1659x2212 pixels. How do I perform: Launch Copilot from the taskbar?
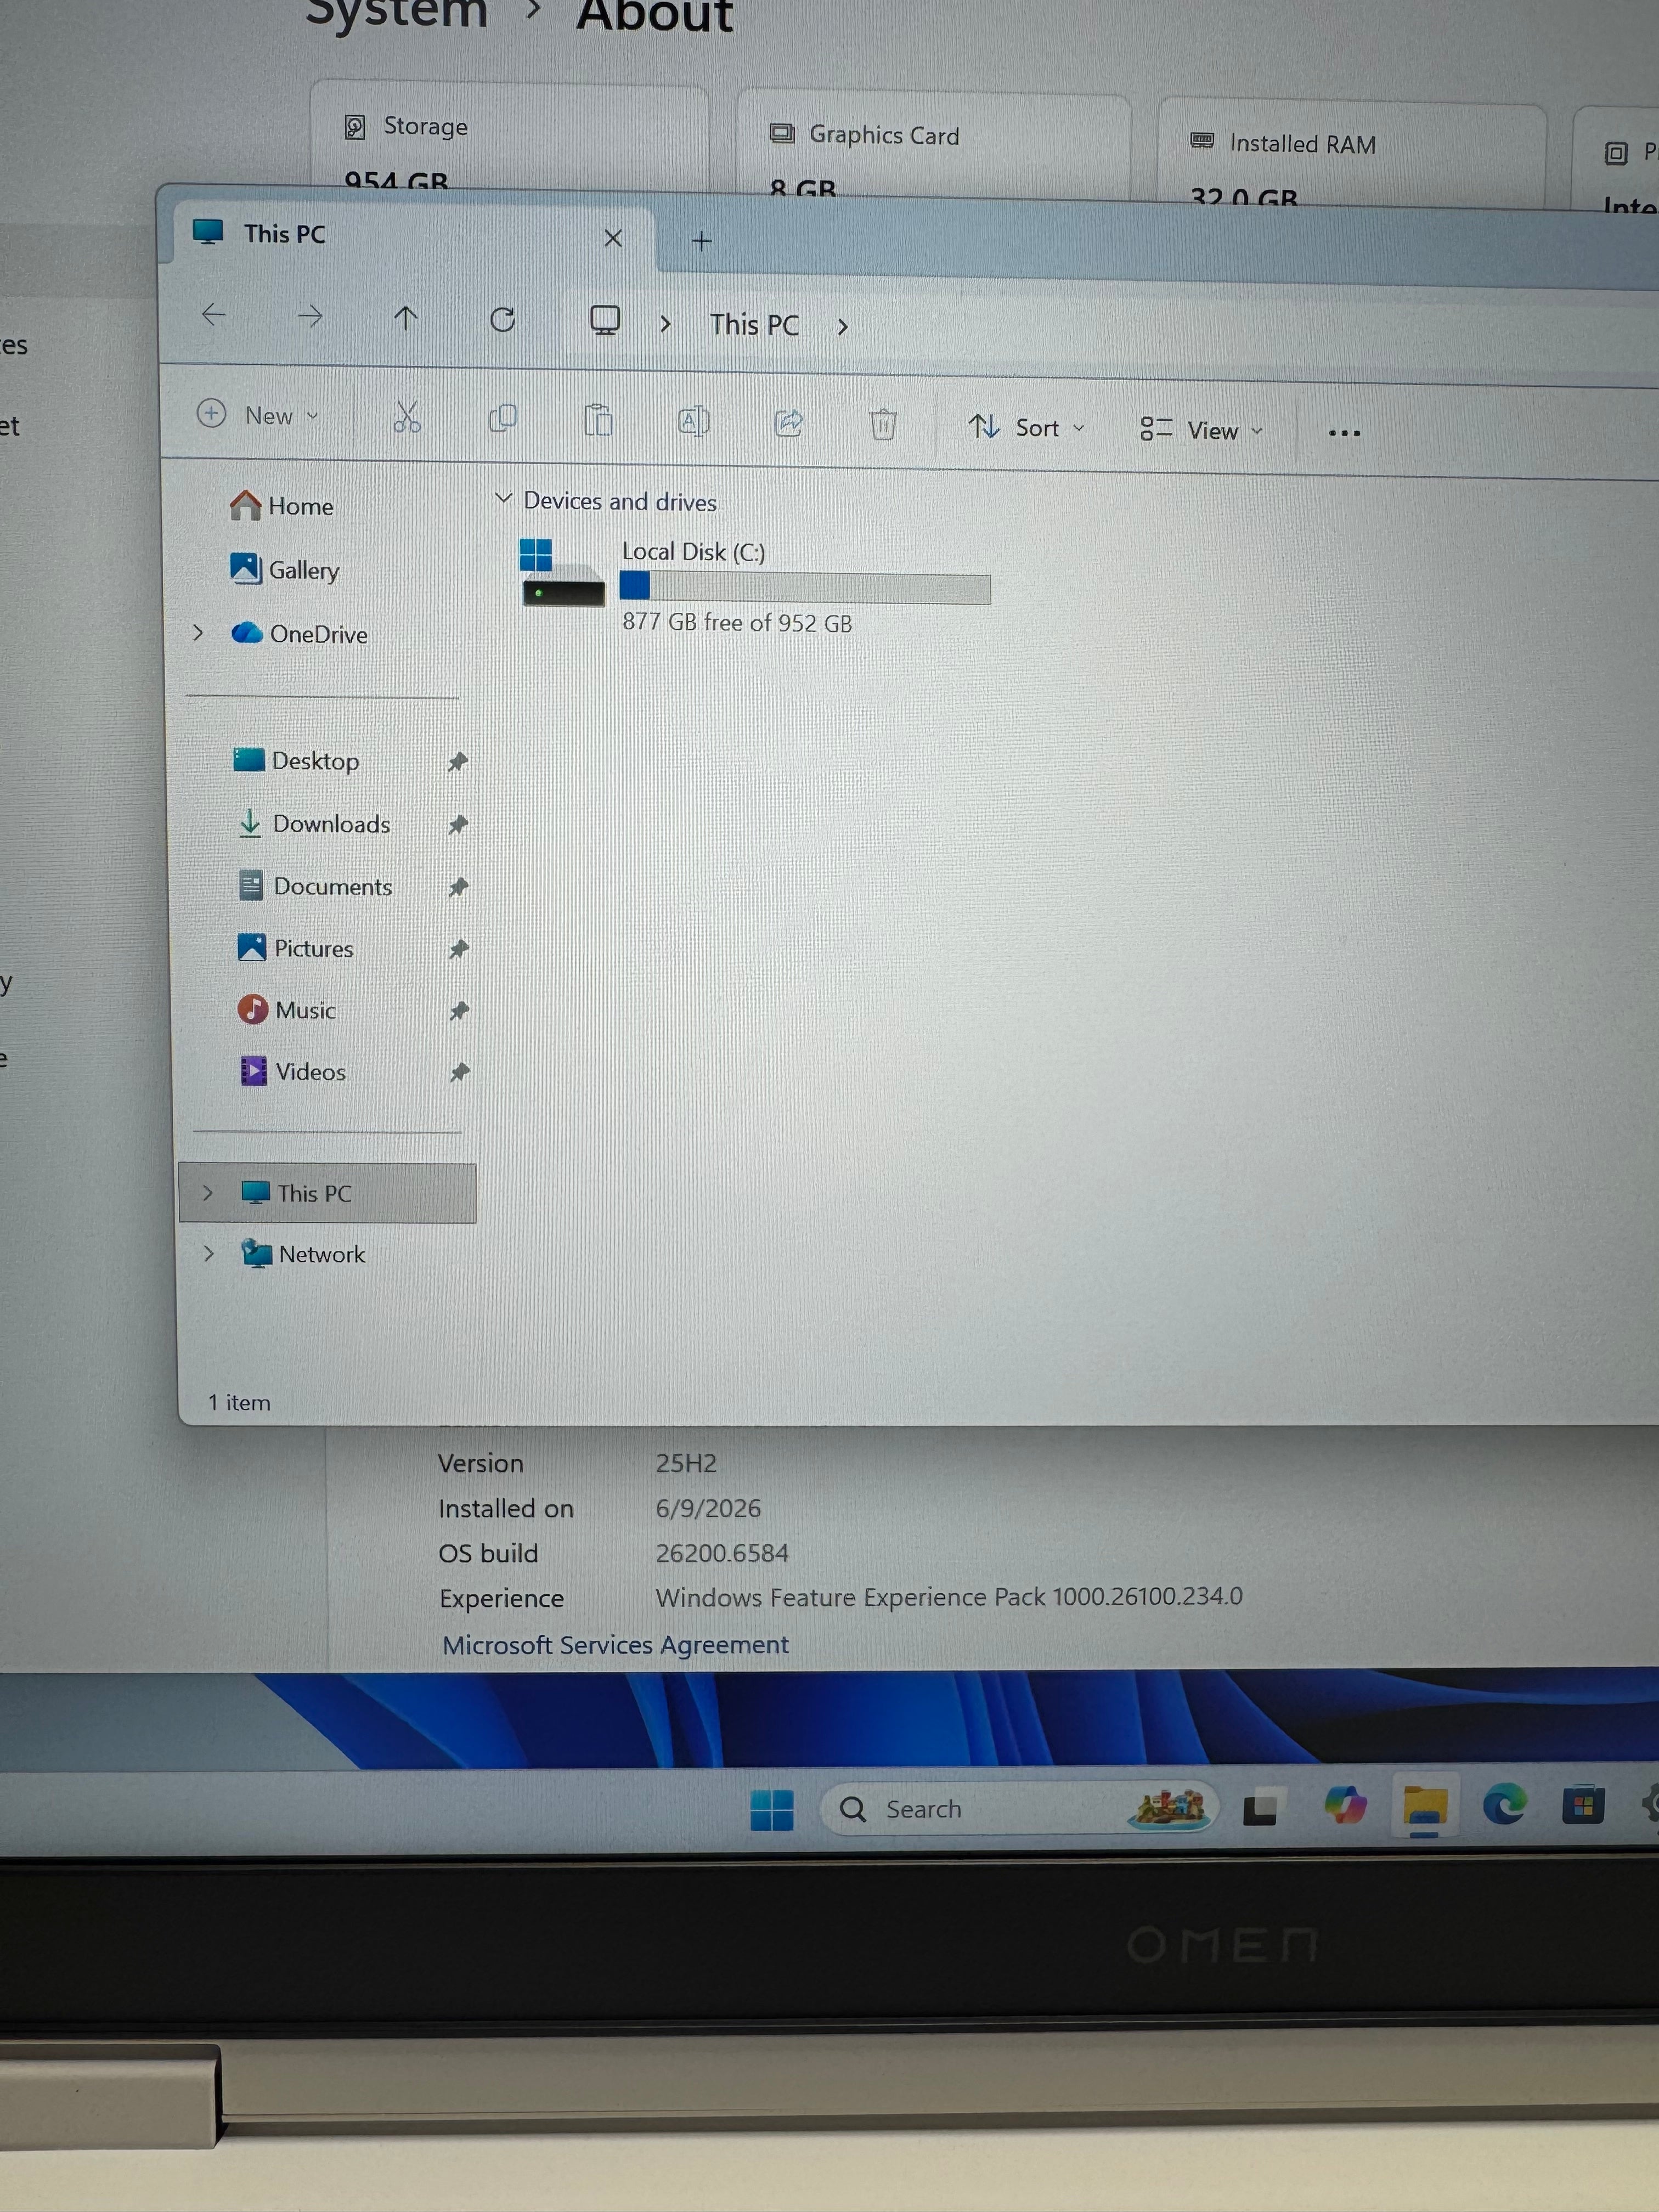click(1345, 1806)
